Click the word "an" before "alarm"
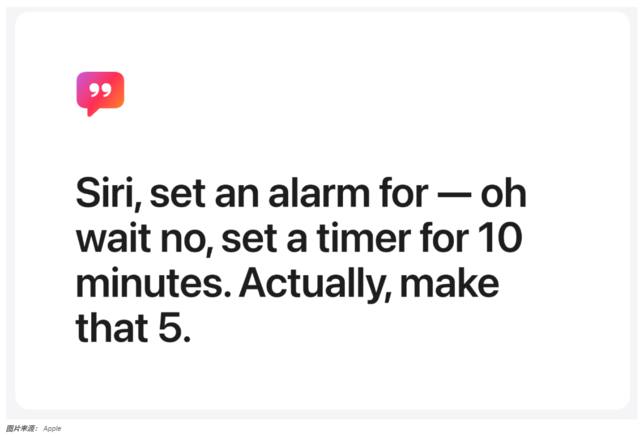The height and width of the screenshot is (434, 640). [x=237, y=196]
